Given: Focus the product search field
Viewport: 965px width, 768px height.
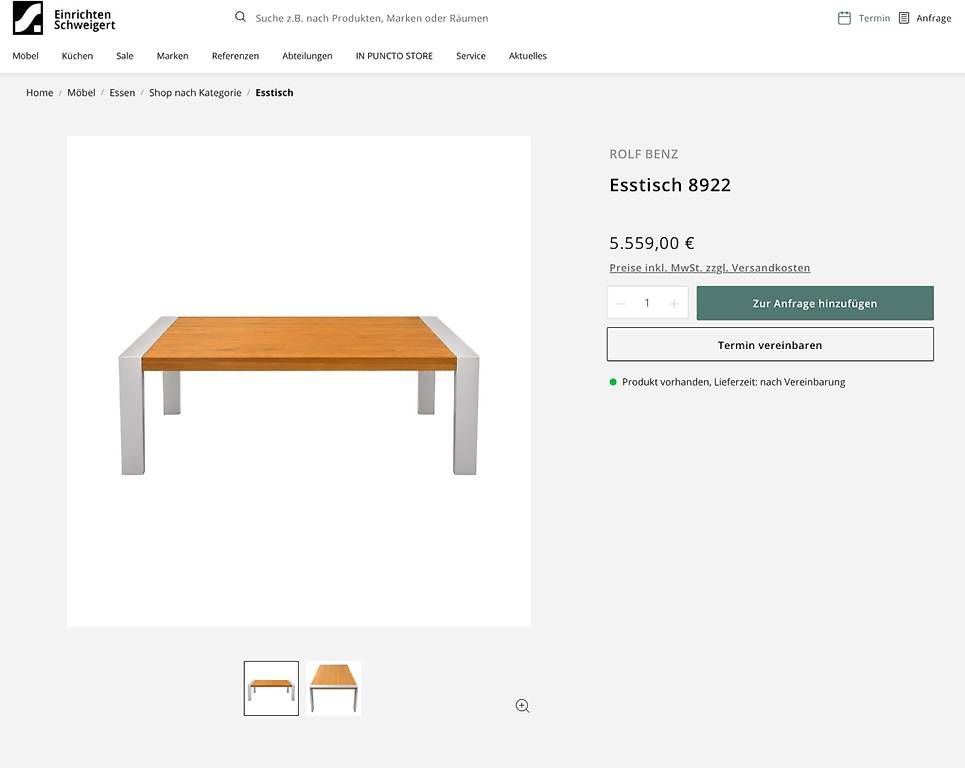Looking at the screenshot, I should 372,18.
